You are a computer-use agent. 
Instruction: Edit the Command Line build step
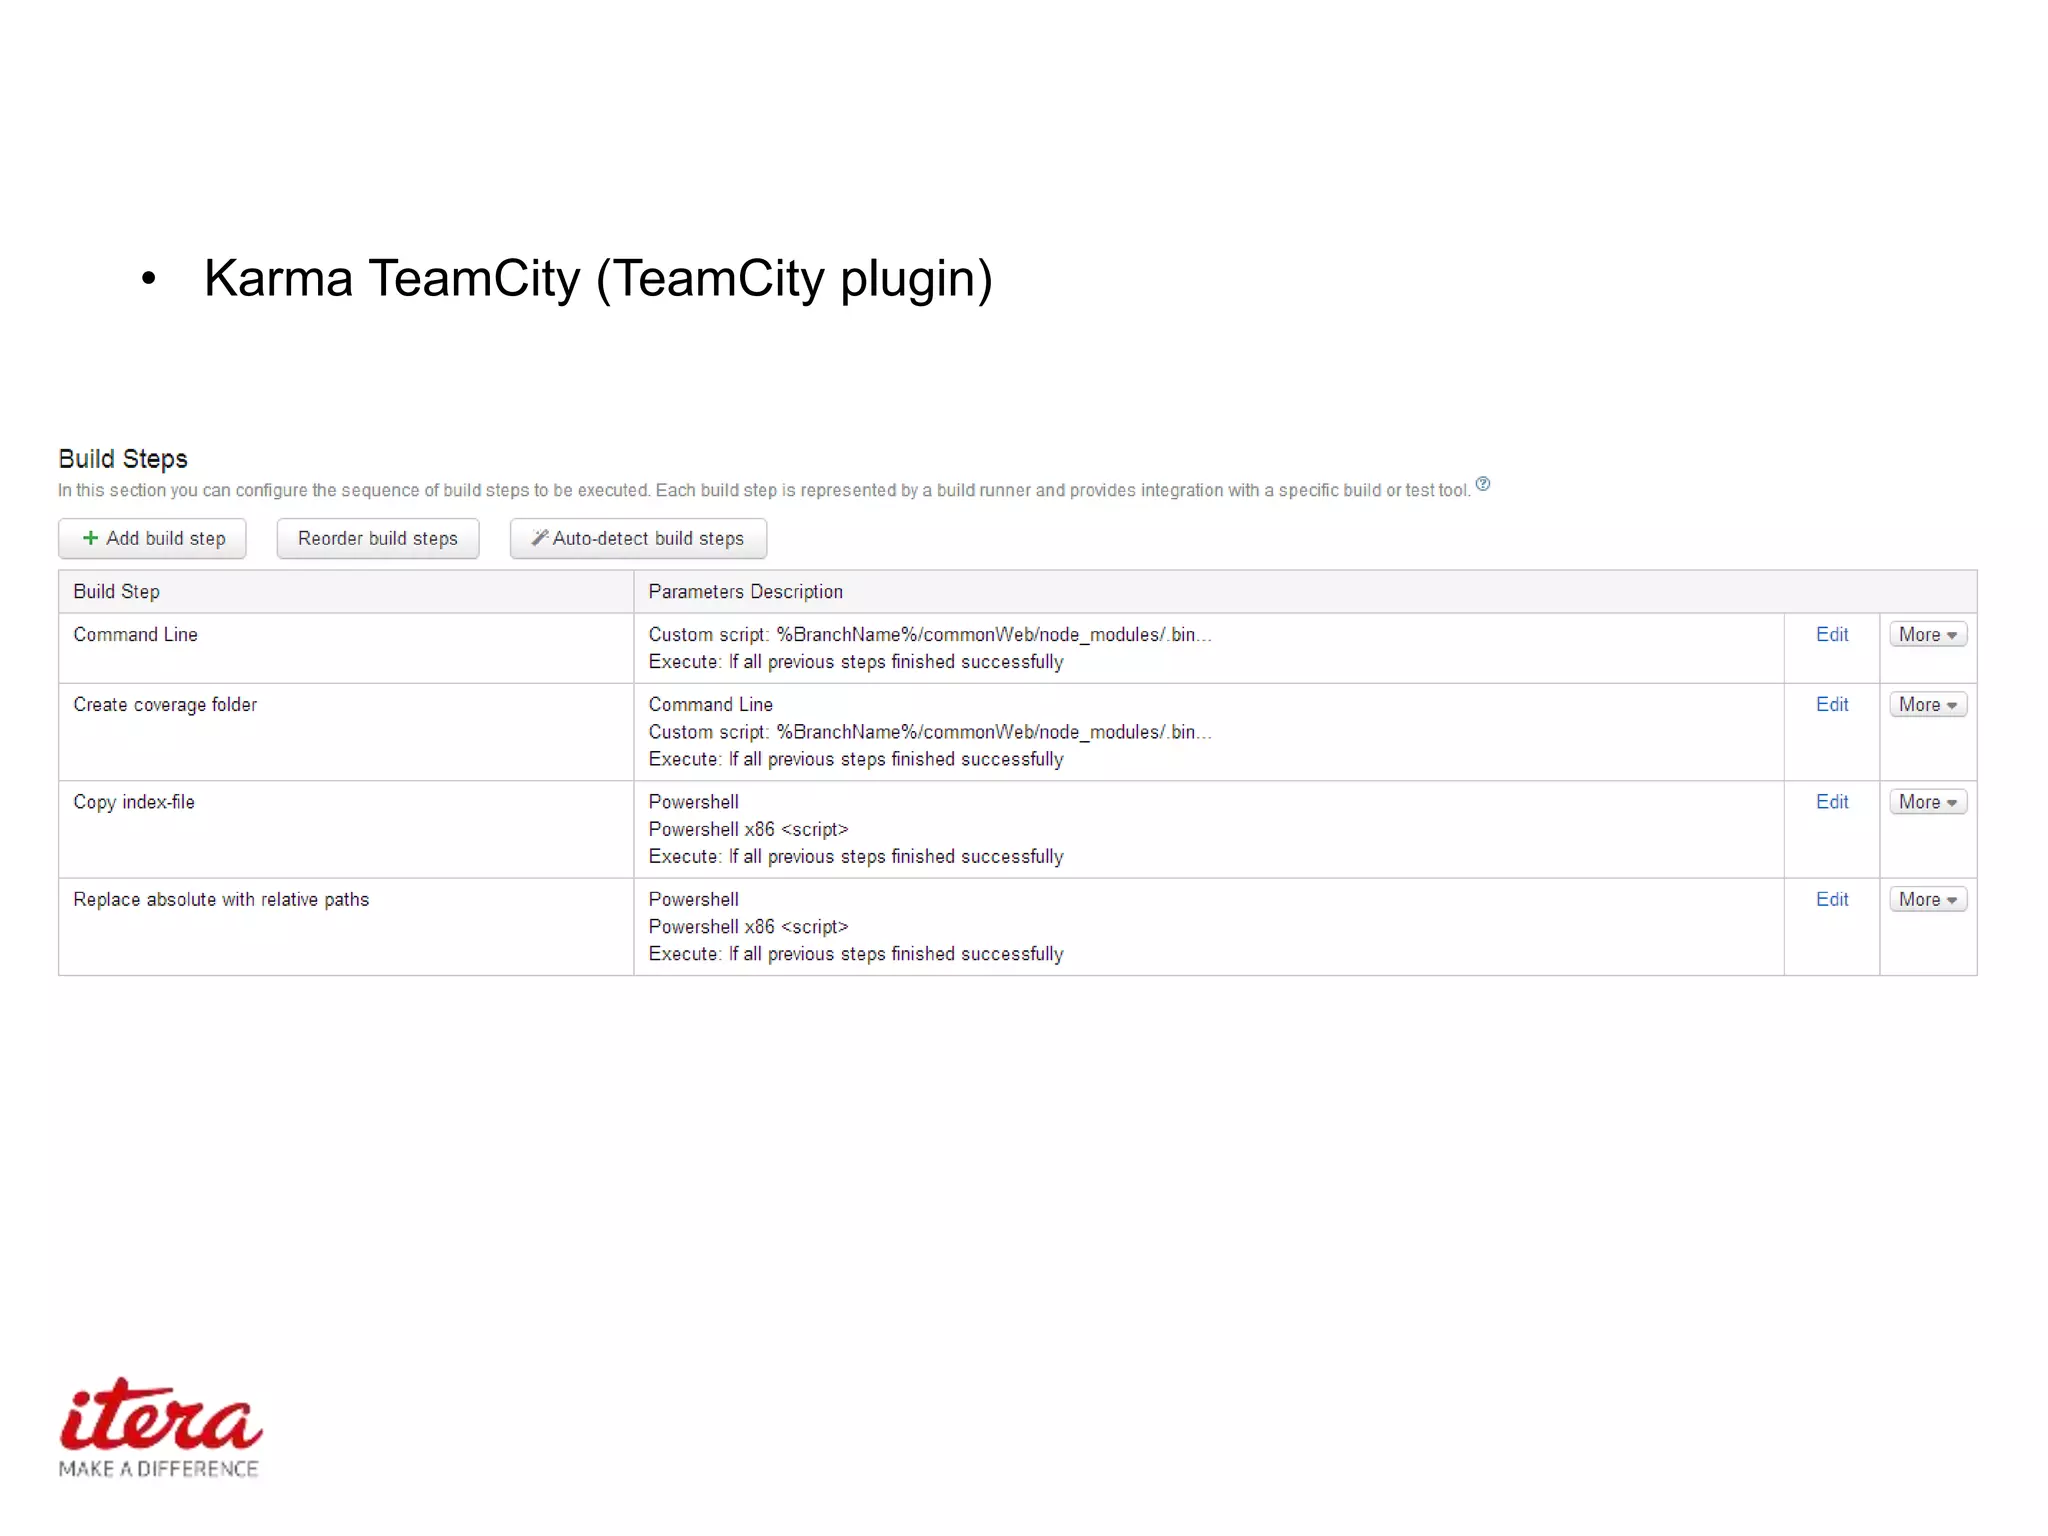coord(1831,634)
